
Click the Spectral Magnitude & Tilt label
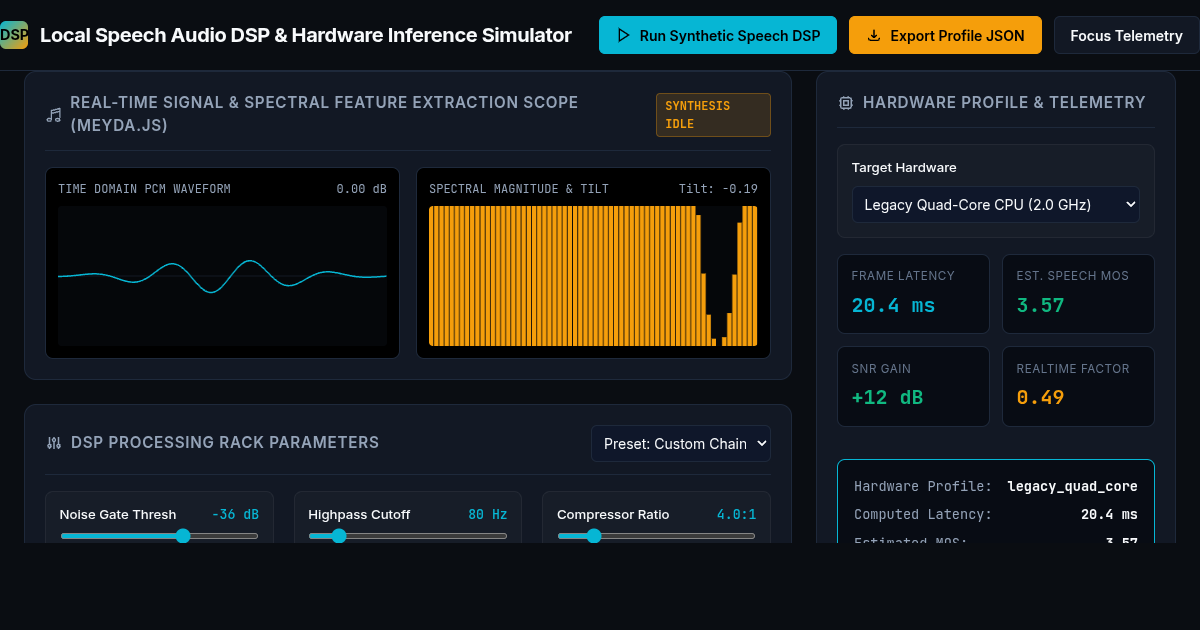(519, 189)
